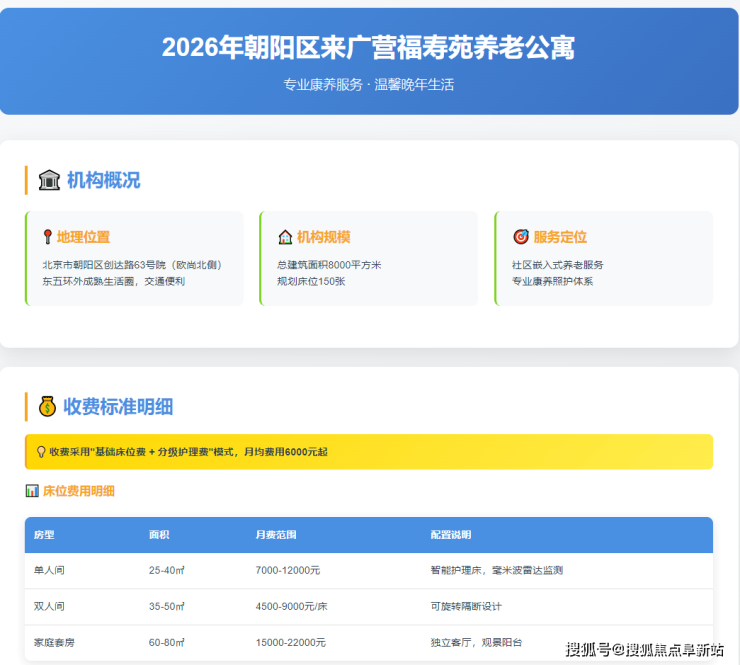Click the lightbulb icon in yellow notice banner
Viewport: 740px width, 665px height.
41,452
